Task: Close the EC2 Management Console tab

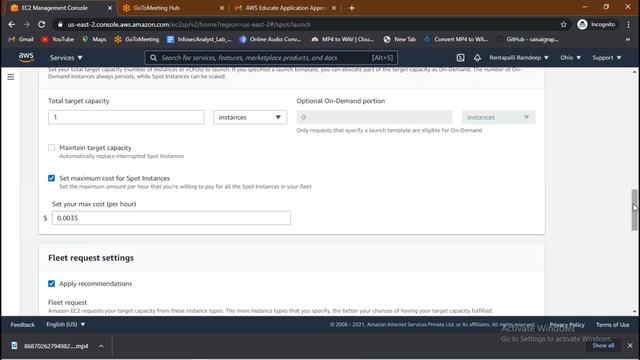Action: coord(110,8)
